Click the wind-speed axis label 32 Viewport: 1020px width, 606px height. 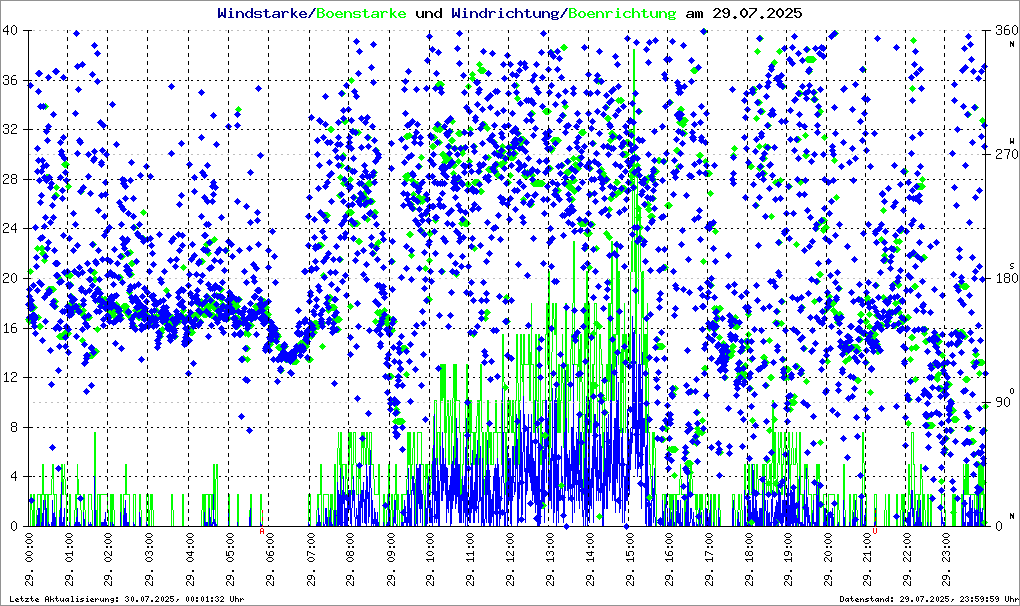coord(10,130)
